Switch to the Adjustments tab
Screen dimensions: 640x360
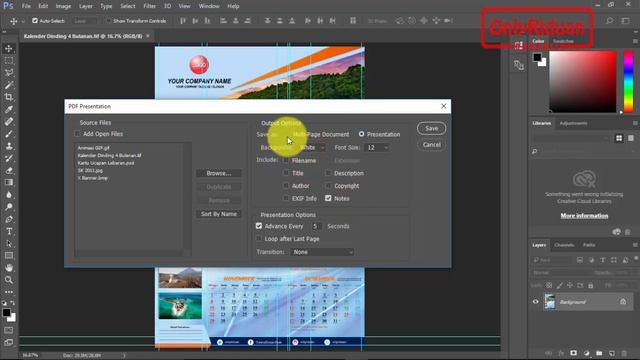[573, 123]
